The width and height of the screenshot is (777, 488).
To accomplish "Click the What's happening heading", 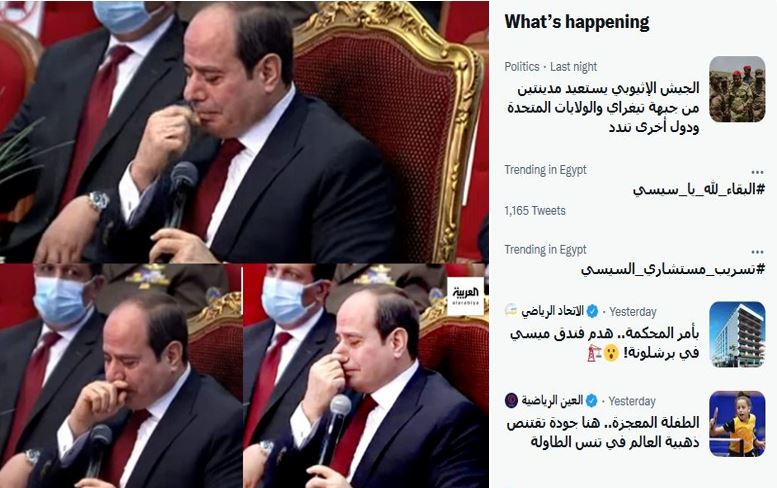I will (x=577, y=22).
